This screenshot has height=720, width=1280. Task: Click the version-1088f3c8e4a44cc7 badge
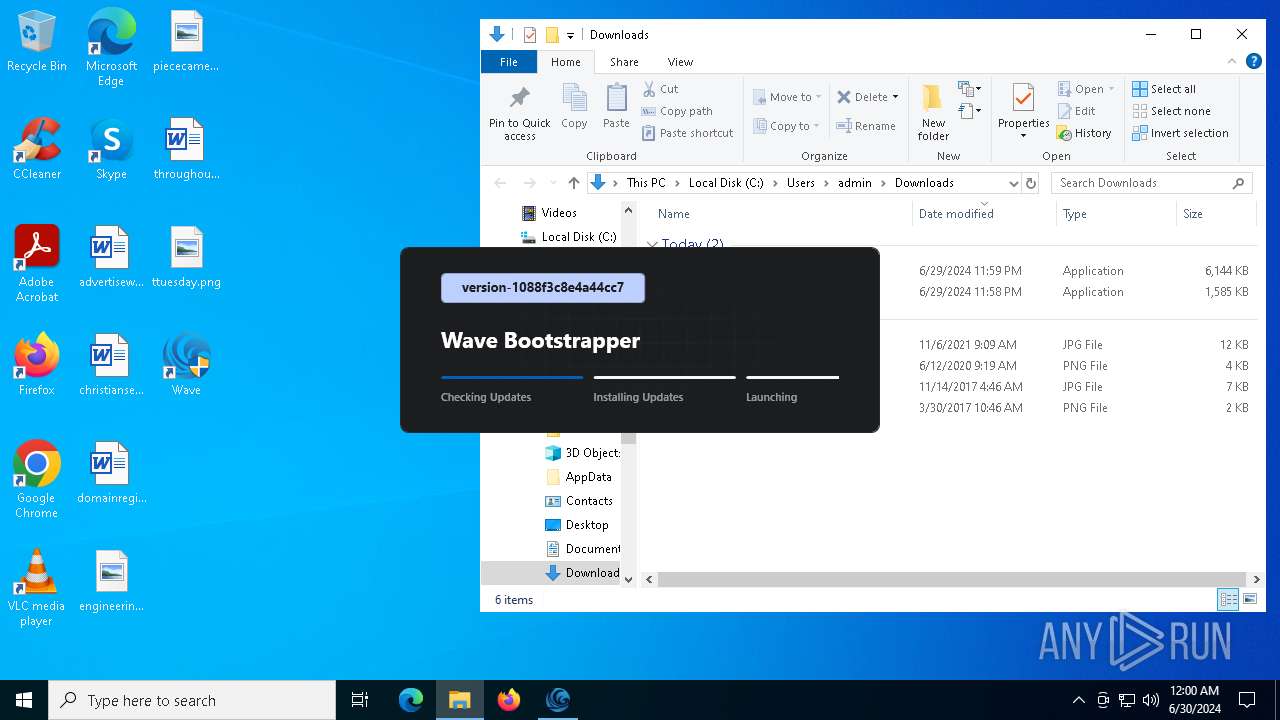543,288
